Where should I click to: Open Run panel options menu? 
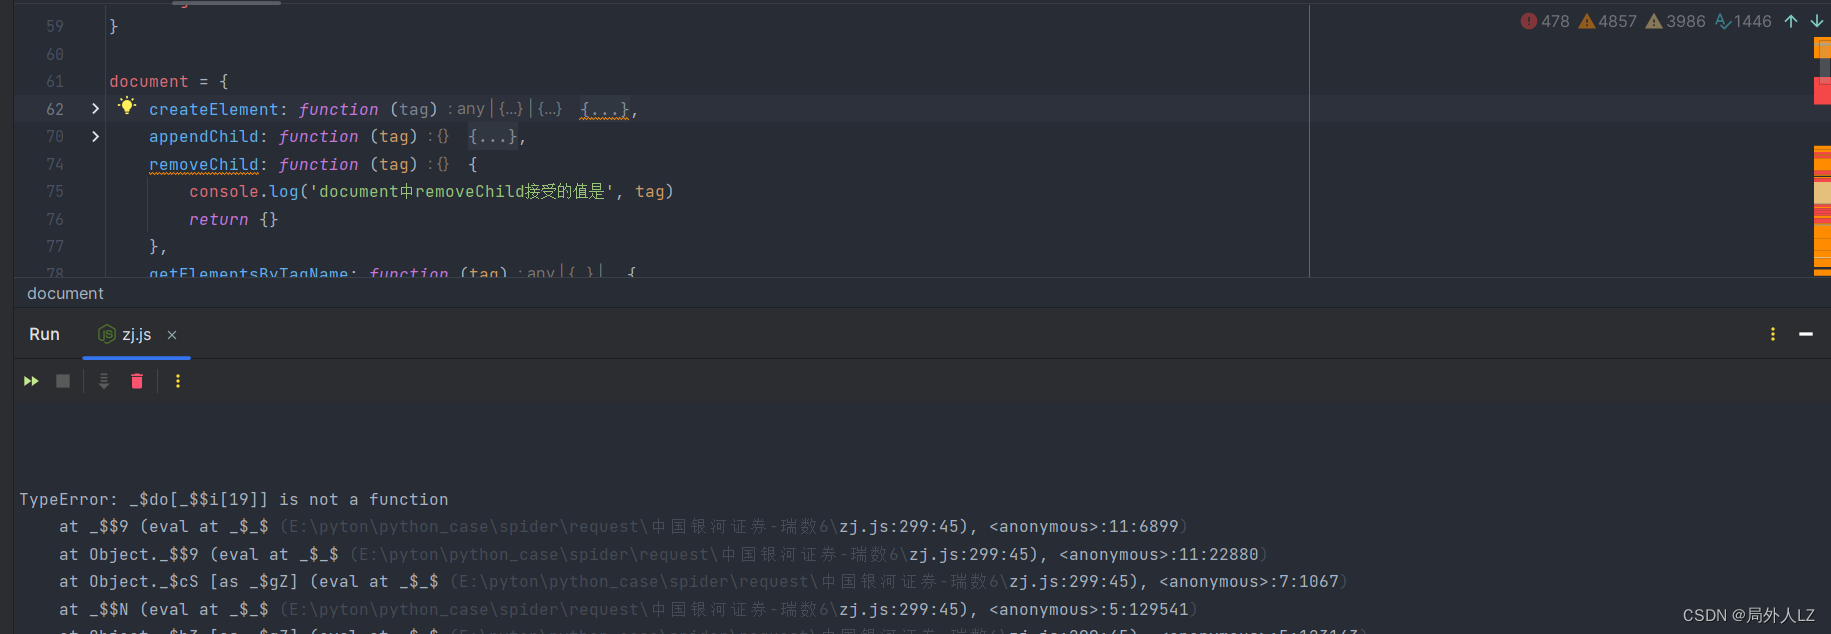[1773, 334]
